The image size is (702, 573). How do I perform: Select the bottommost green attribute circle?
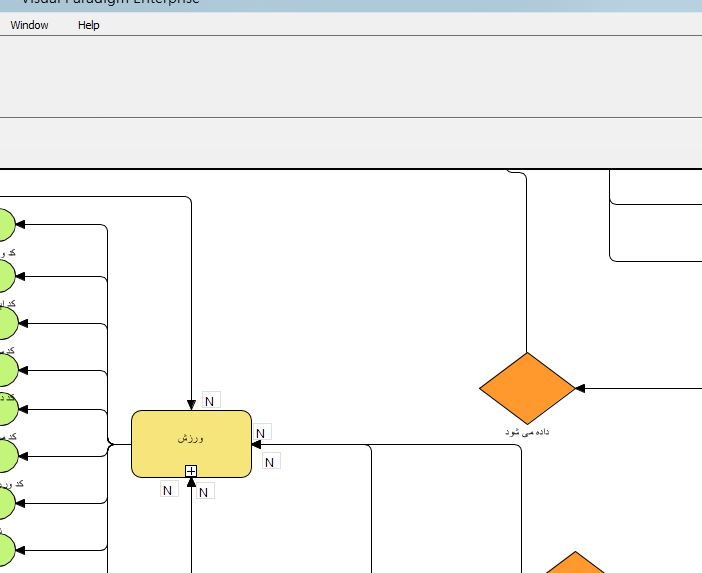coord(5,550)
